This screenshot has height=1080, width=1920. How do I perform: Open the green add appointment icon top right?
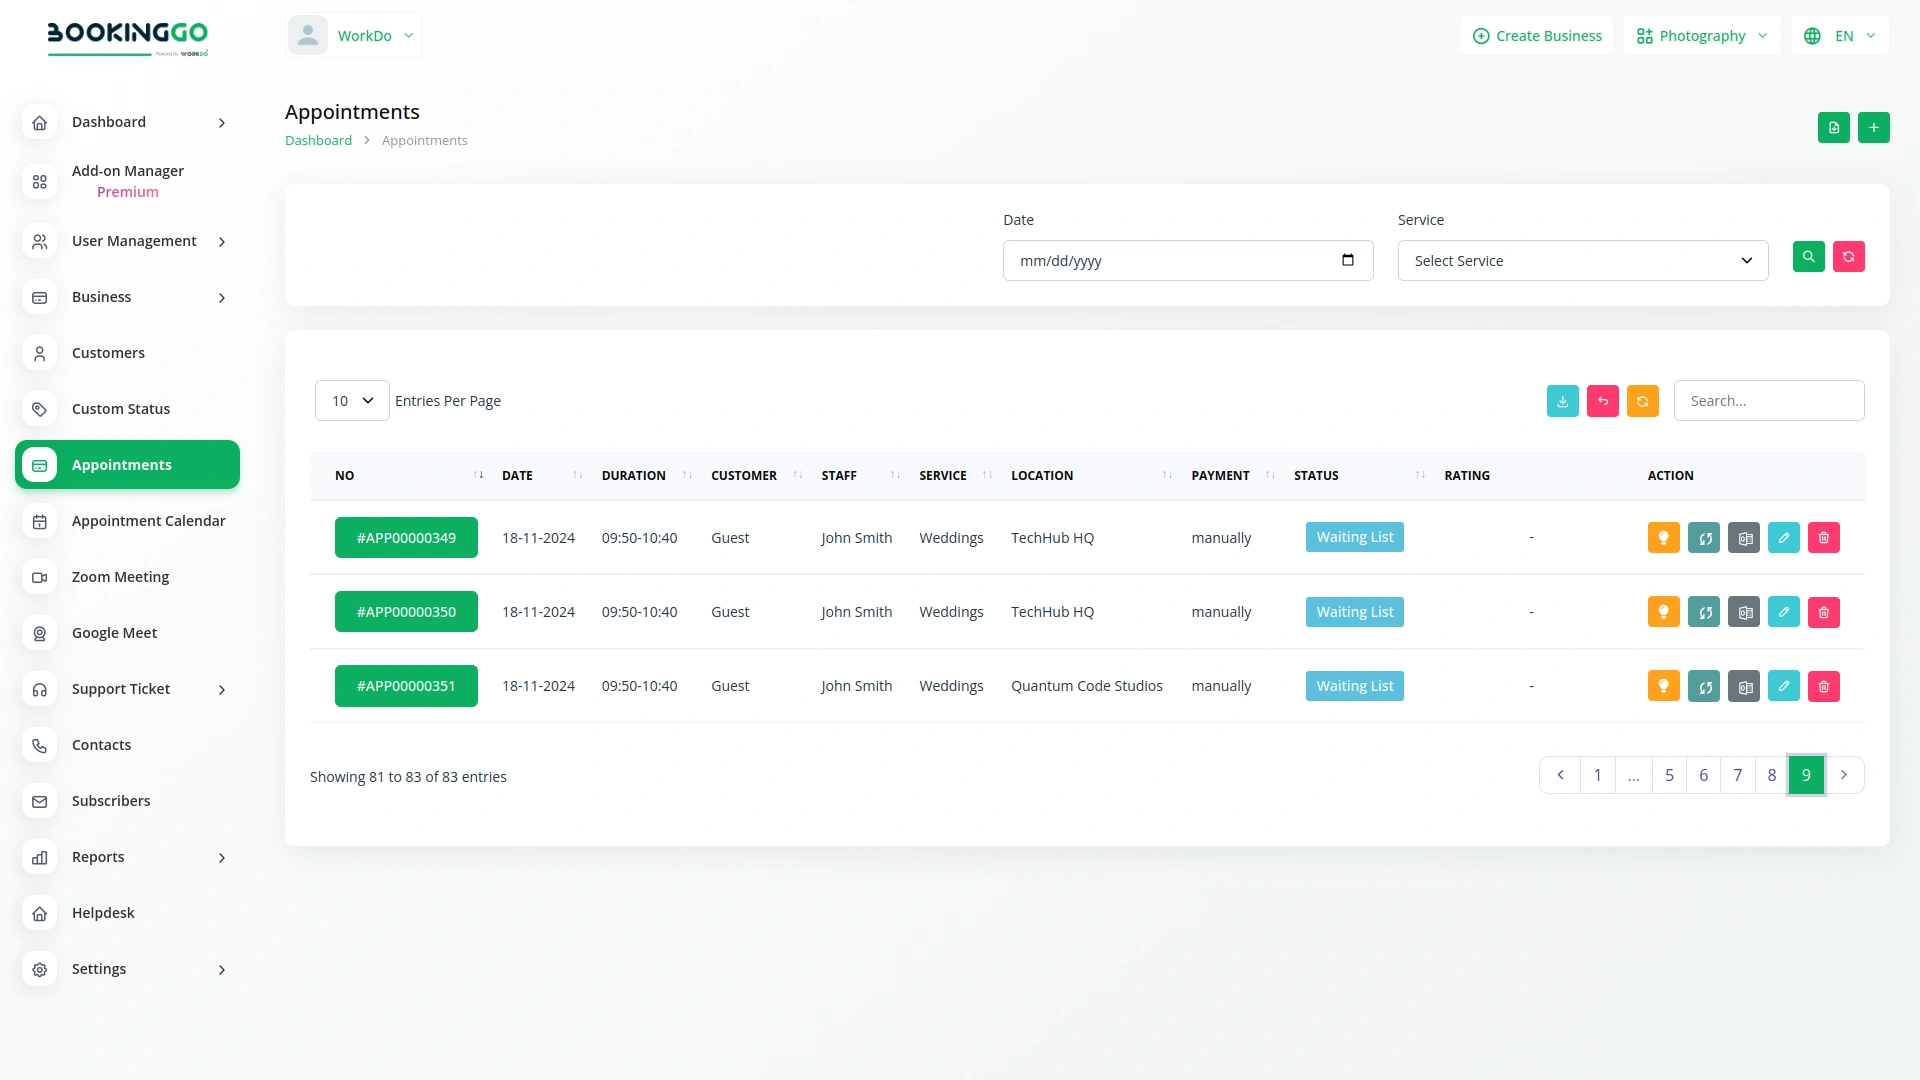(x=1874, y=127)
